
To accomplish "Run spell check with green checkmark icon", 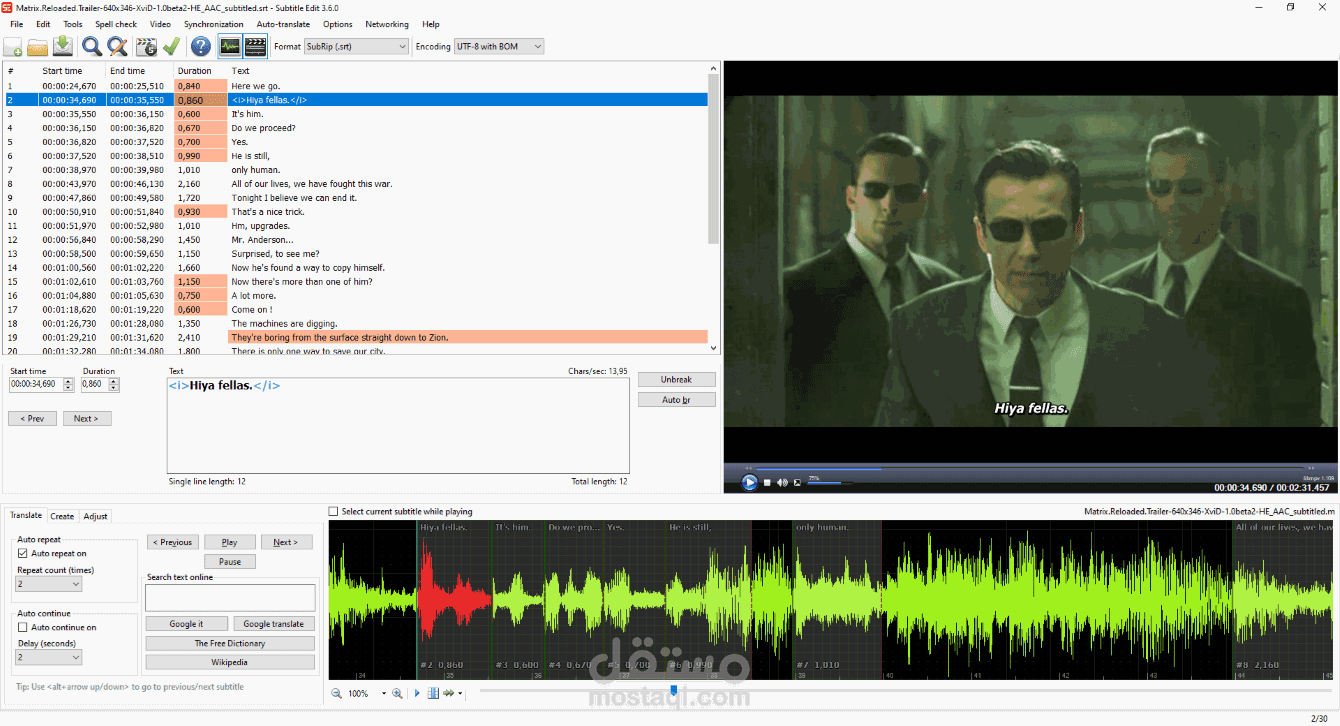I will pos(171,46).
